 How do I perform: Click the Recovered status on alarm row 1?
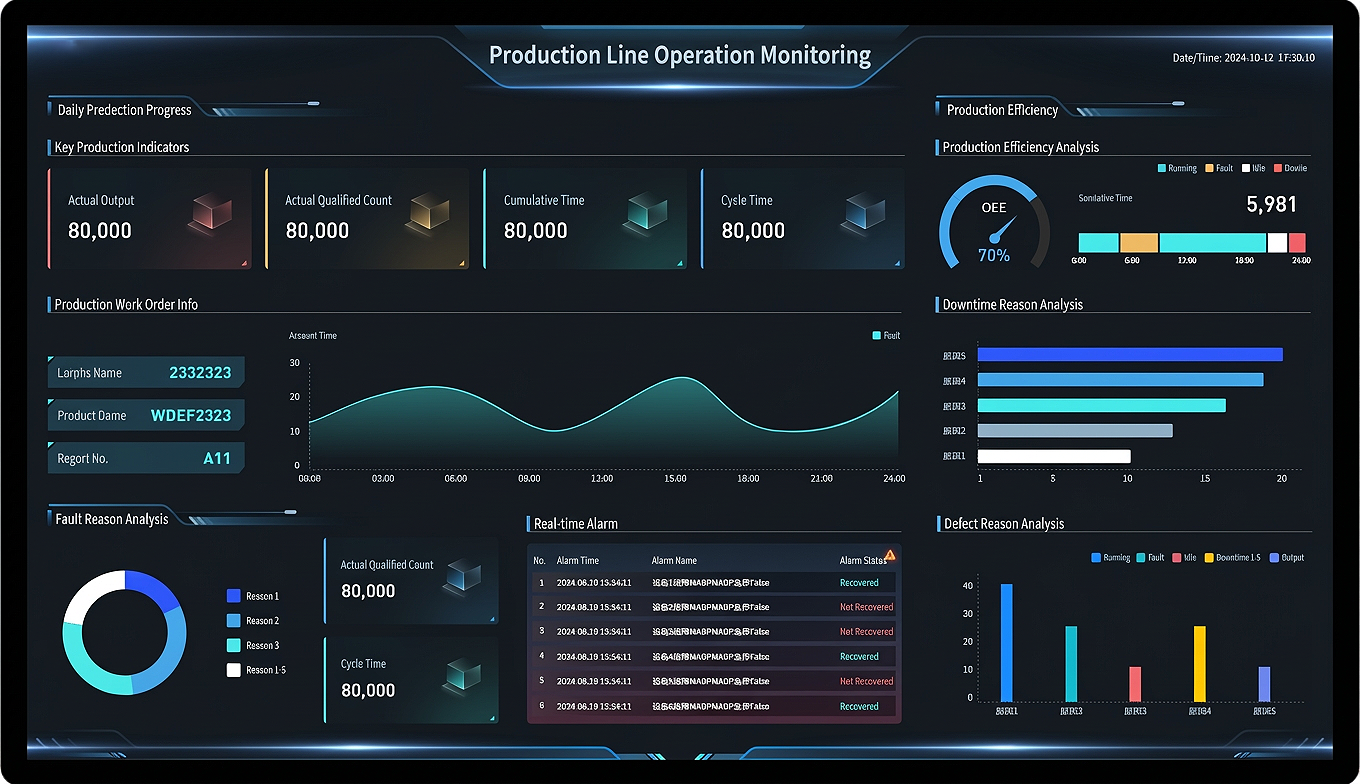[858, 582]
